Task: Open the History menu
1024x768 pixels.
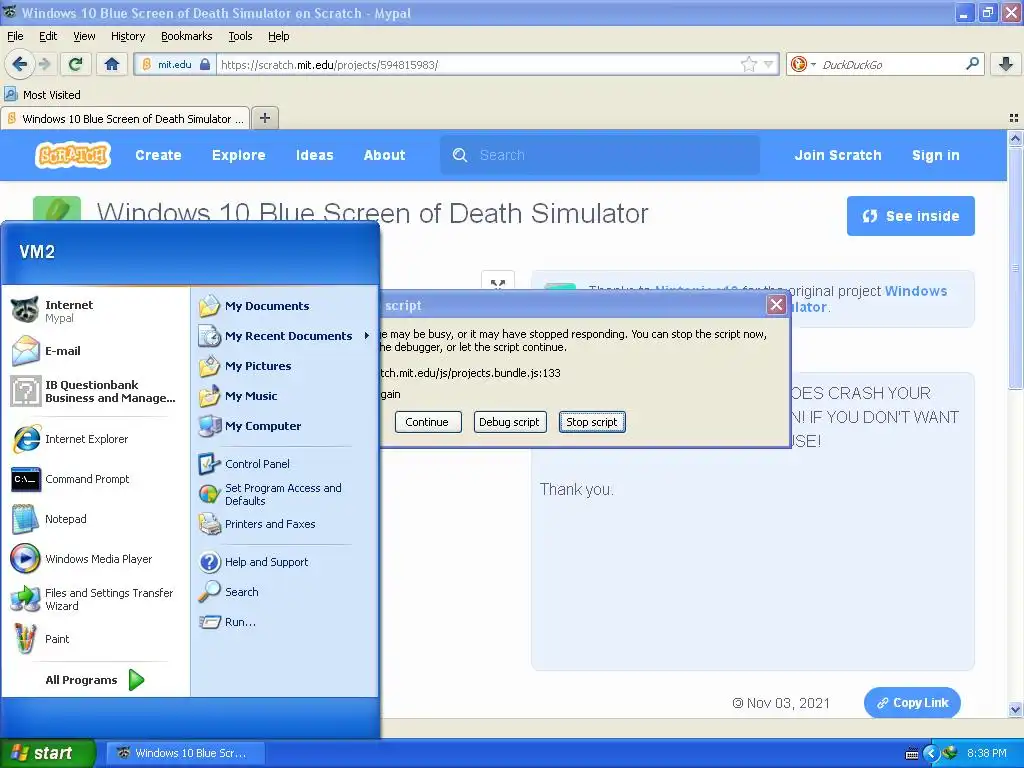Action: click(x=128, y=36)
